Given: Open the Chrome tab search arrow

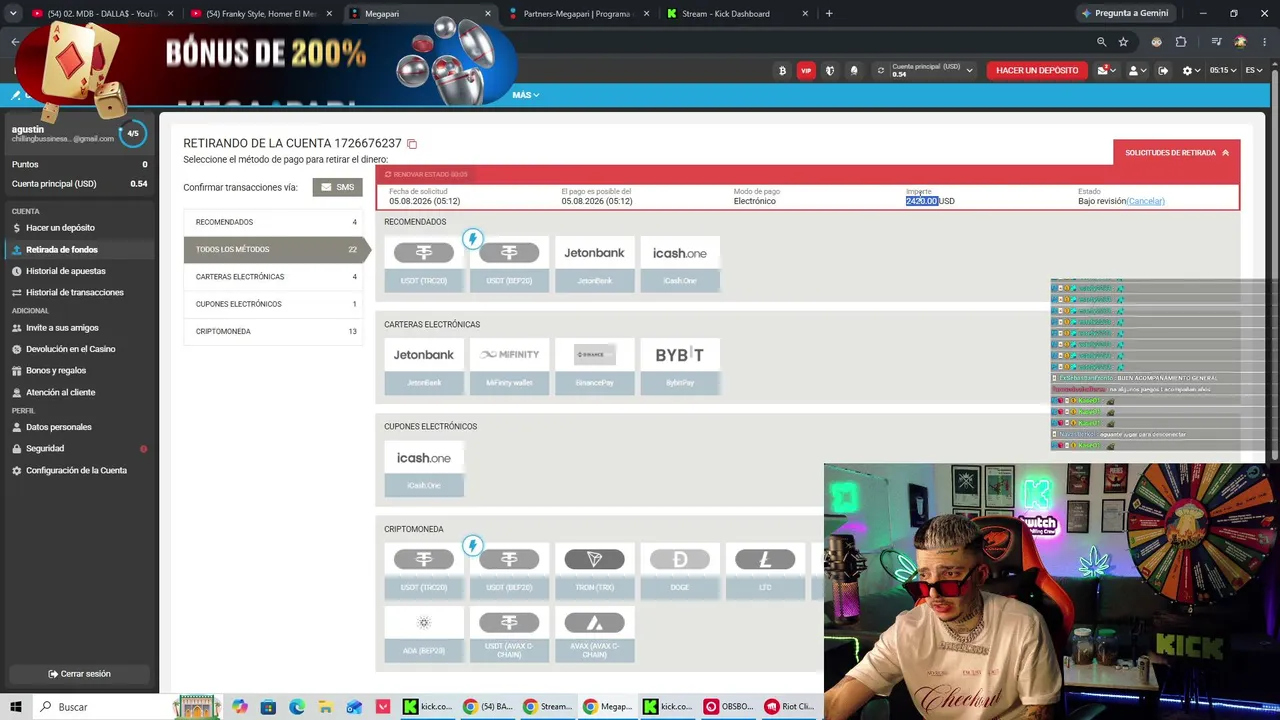Looking at the screenshot, I should click(x=15, y=14).
